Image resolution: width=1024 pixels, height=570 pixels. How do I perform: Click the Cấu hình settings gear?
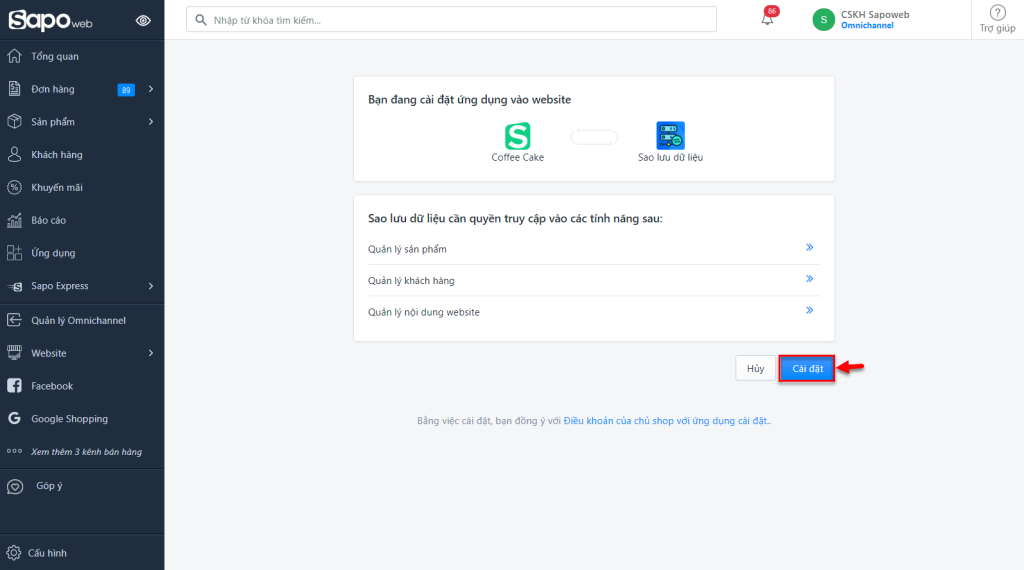[14, 553]
